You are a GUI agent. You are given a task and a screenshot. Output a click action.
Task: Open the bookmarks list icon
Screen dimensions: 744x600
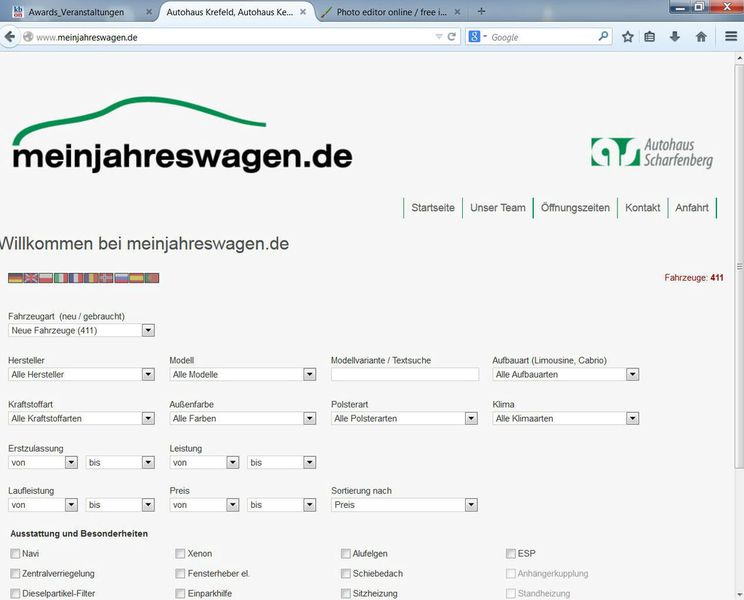tap(650, 37)
